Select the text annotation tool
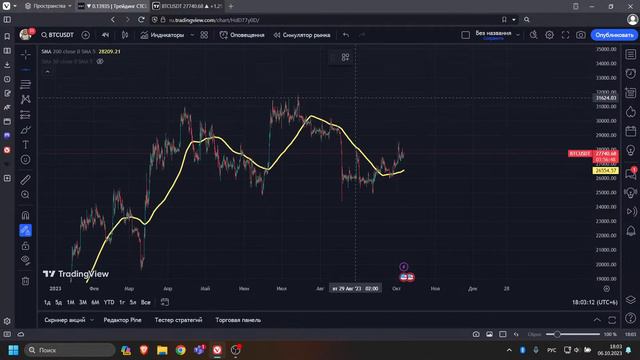The width and height of the screenshot is (640, 360). coord(25,145)
